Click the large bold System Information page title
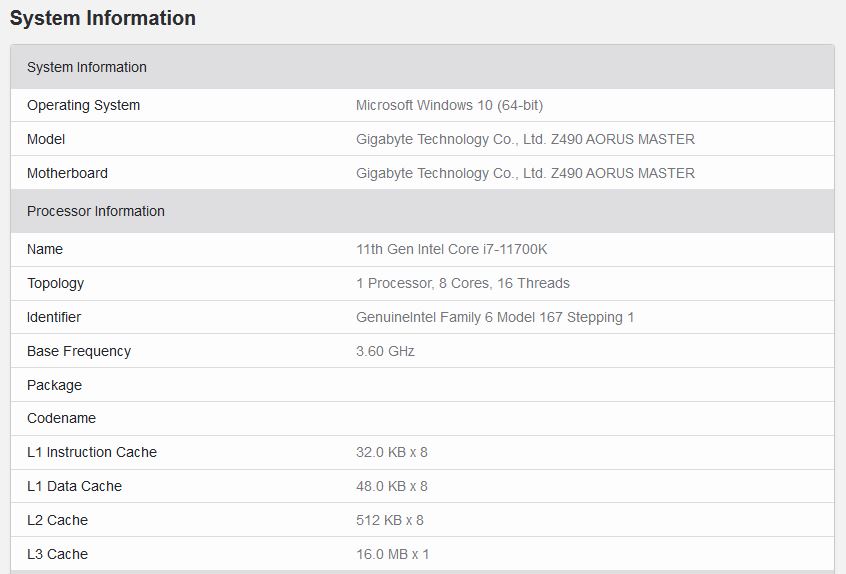Image resolution: width=846 pixels, height=574 pixels. click(103, 18)
